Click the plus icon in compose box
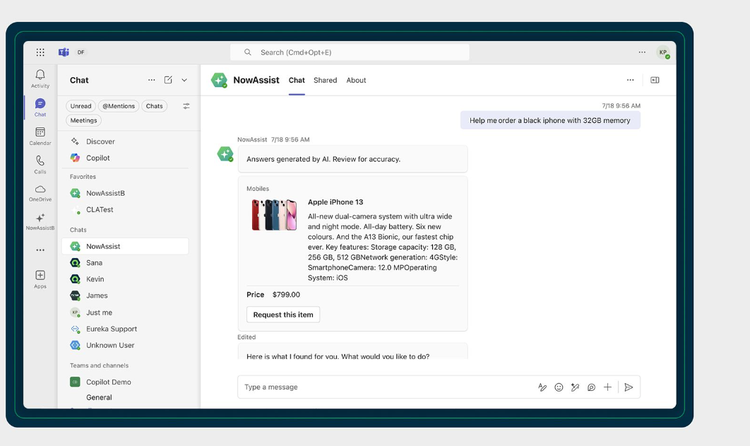Screen dimensions: 750x446 607,387
